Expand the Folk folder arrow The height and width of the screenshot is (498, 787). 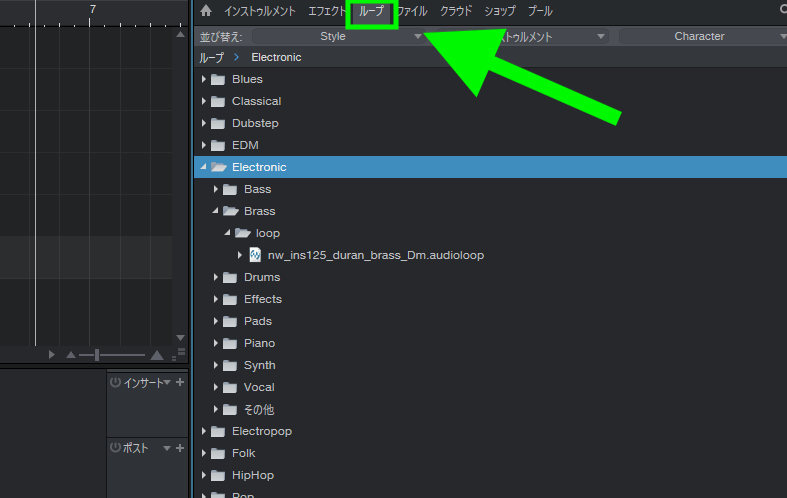click(203, 453)
